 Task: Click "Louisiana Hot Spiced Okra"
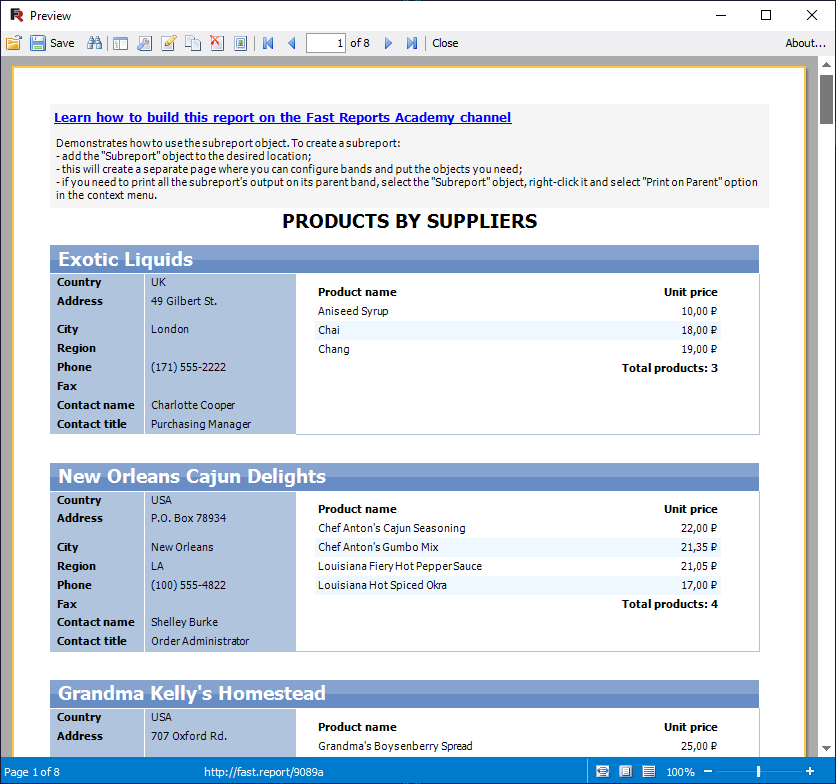[x=382, y=585]
